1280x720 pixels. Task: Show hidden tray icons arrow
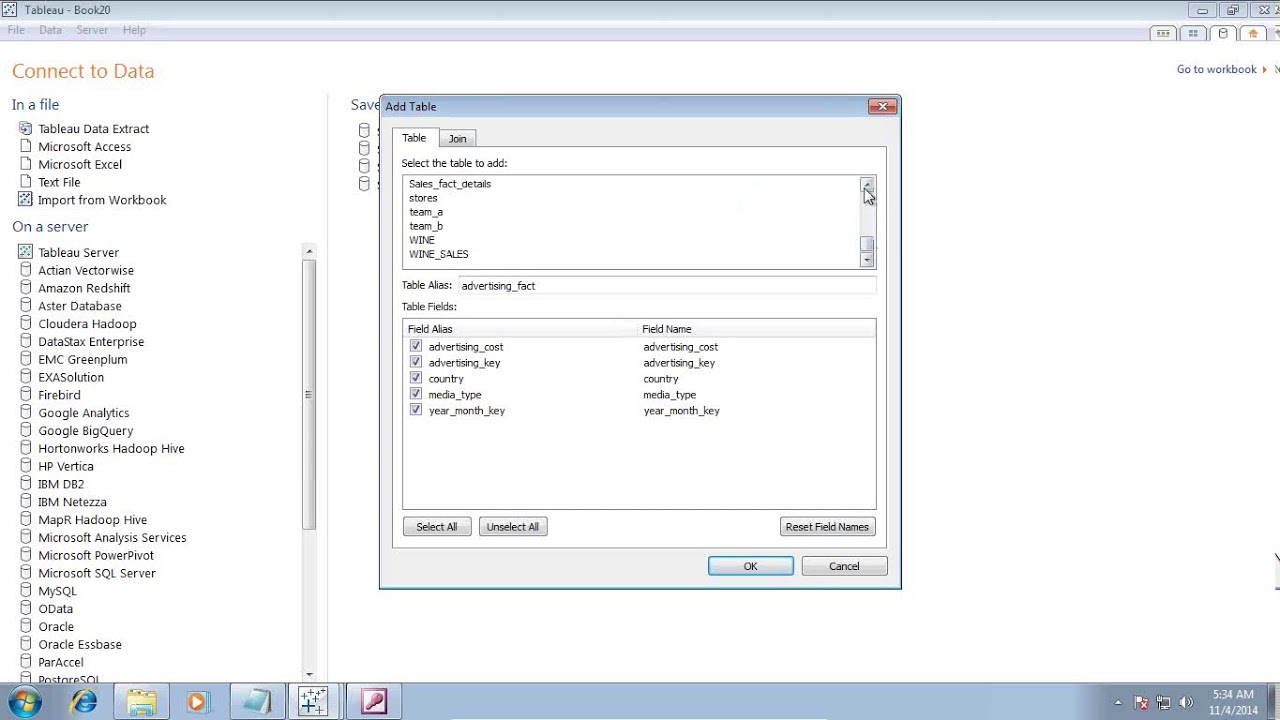click(1118, 702)
